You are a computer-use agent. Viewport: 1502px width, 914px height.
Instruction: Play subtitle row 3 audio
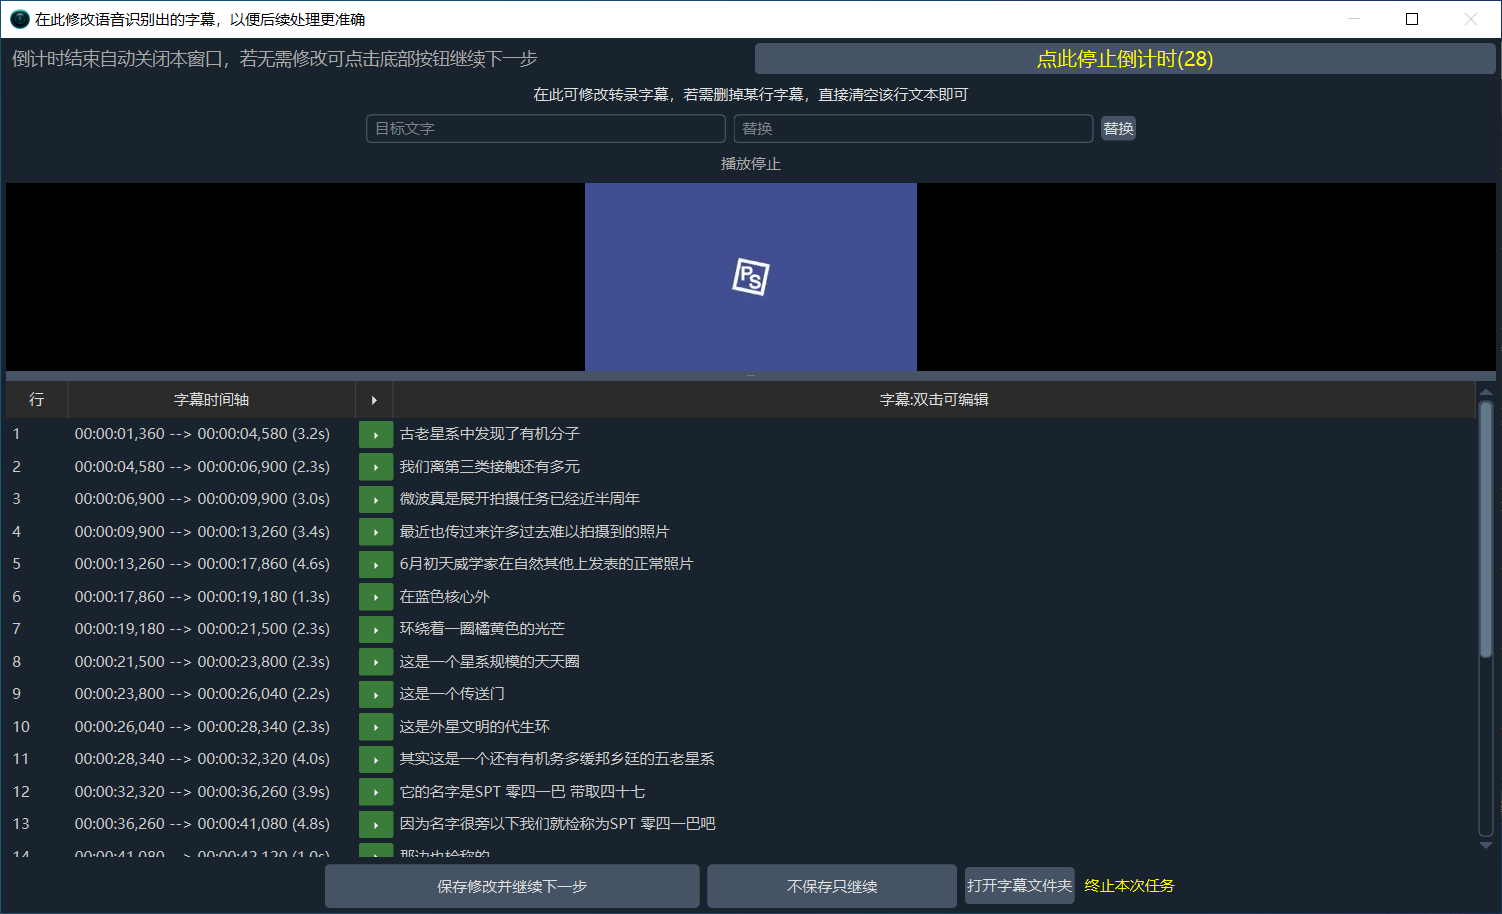pos(376,500)
